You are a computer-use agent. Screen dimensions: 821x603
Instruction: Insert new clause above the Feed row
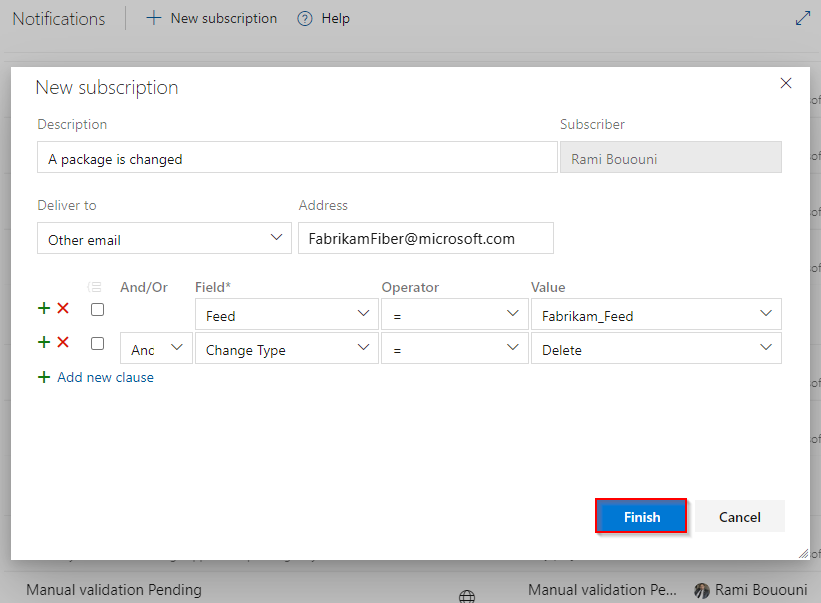[43, 308]
